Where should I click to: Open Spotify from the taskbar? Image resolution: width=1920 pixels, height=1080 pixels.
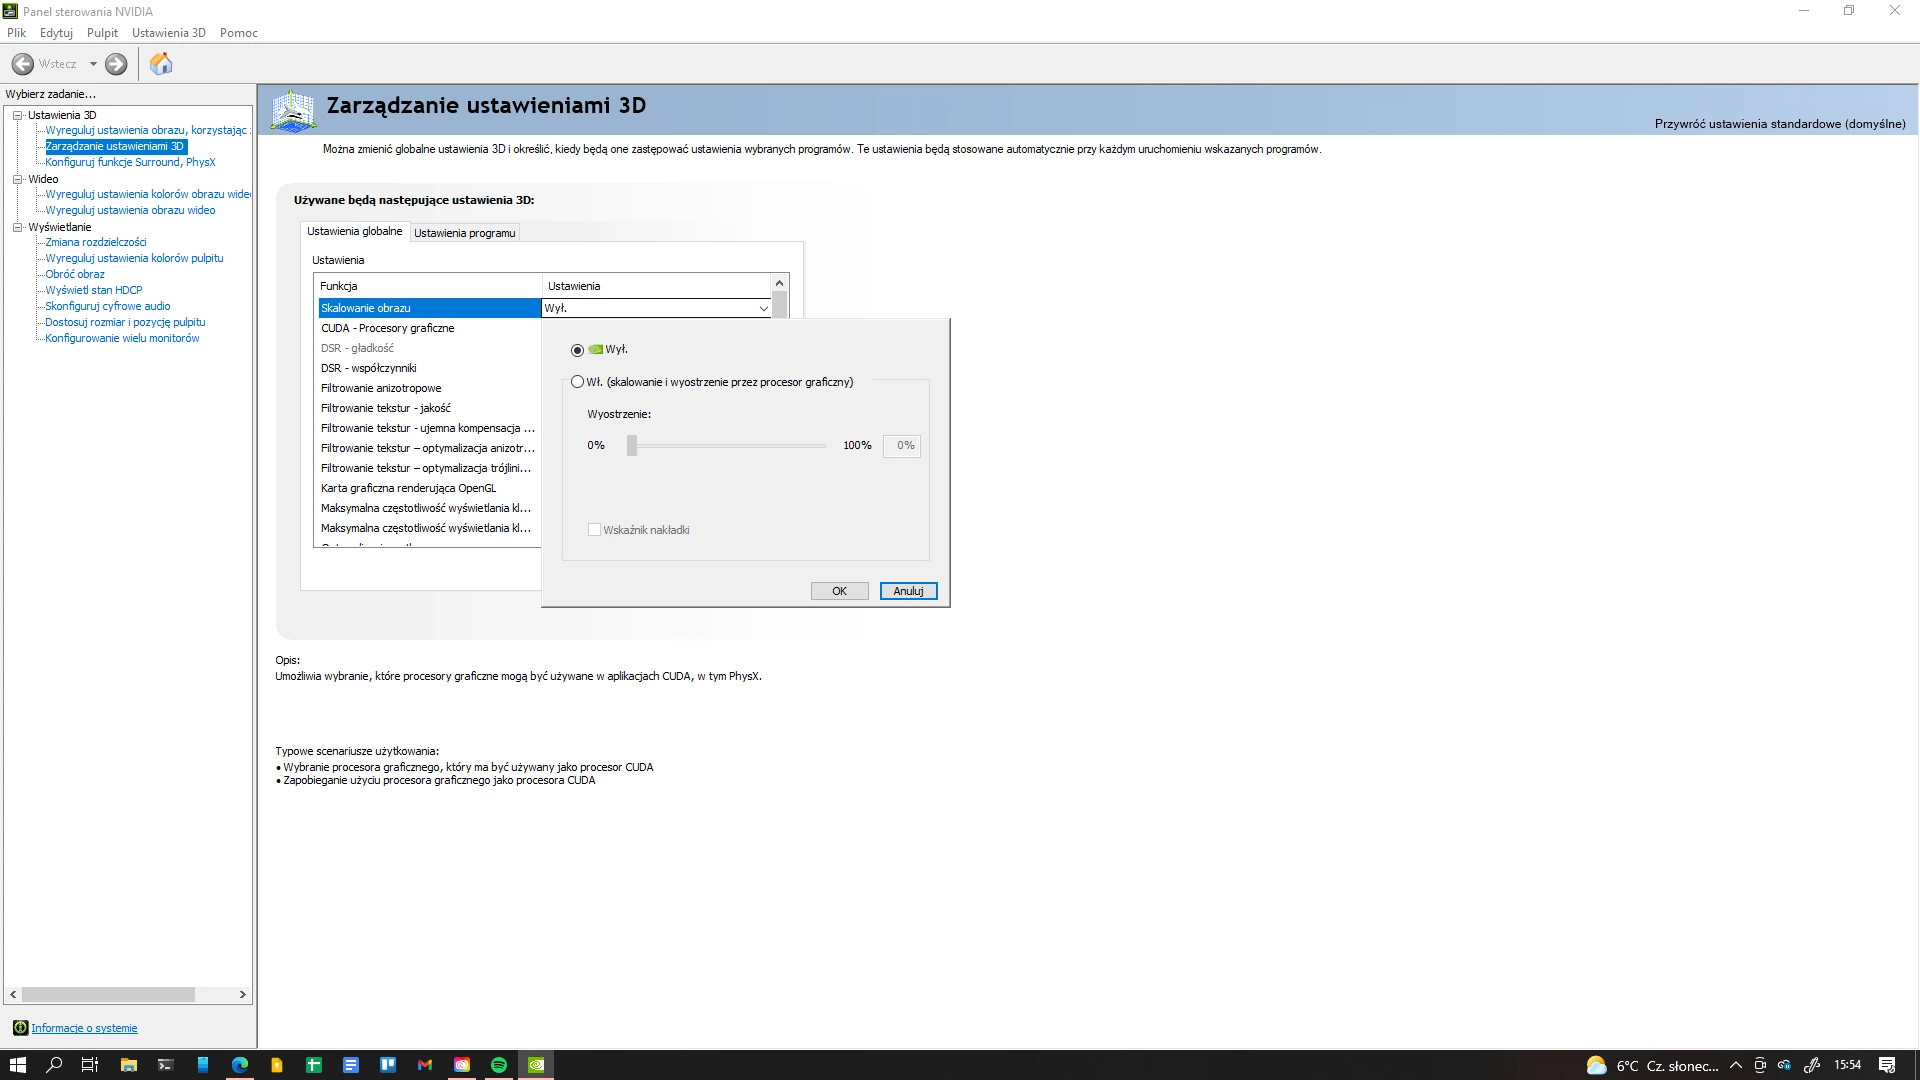pyautogui.click(x=499, y=1065)
